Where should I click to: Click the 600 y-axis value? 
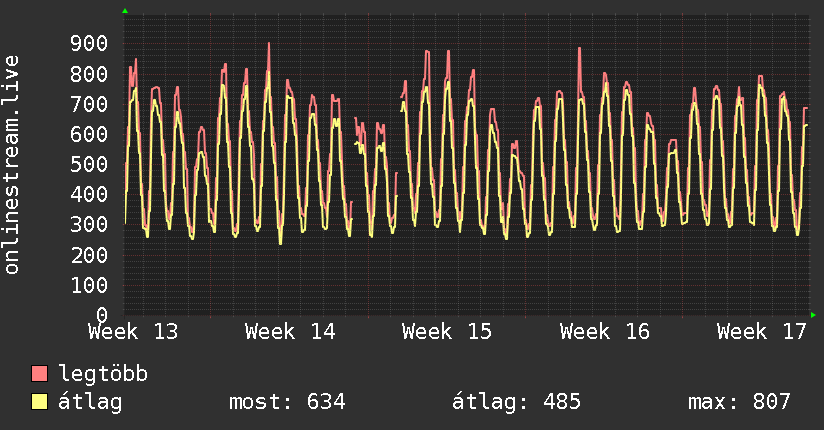click(x=89, y=134)
